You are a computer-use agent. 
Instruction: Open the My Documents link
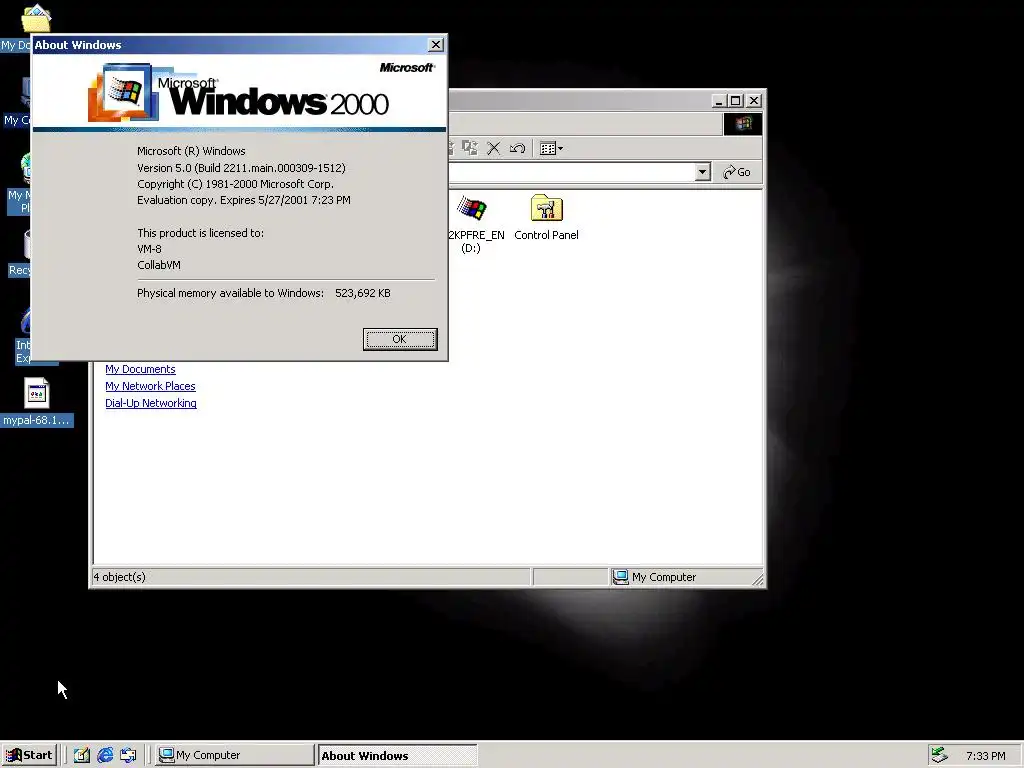coord(140,369)
